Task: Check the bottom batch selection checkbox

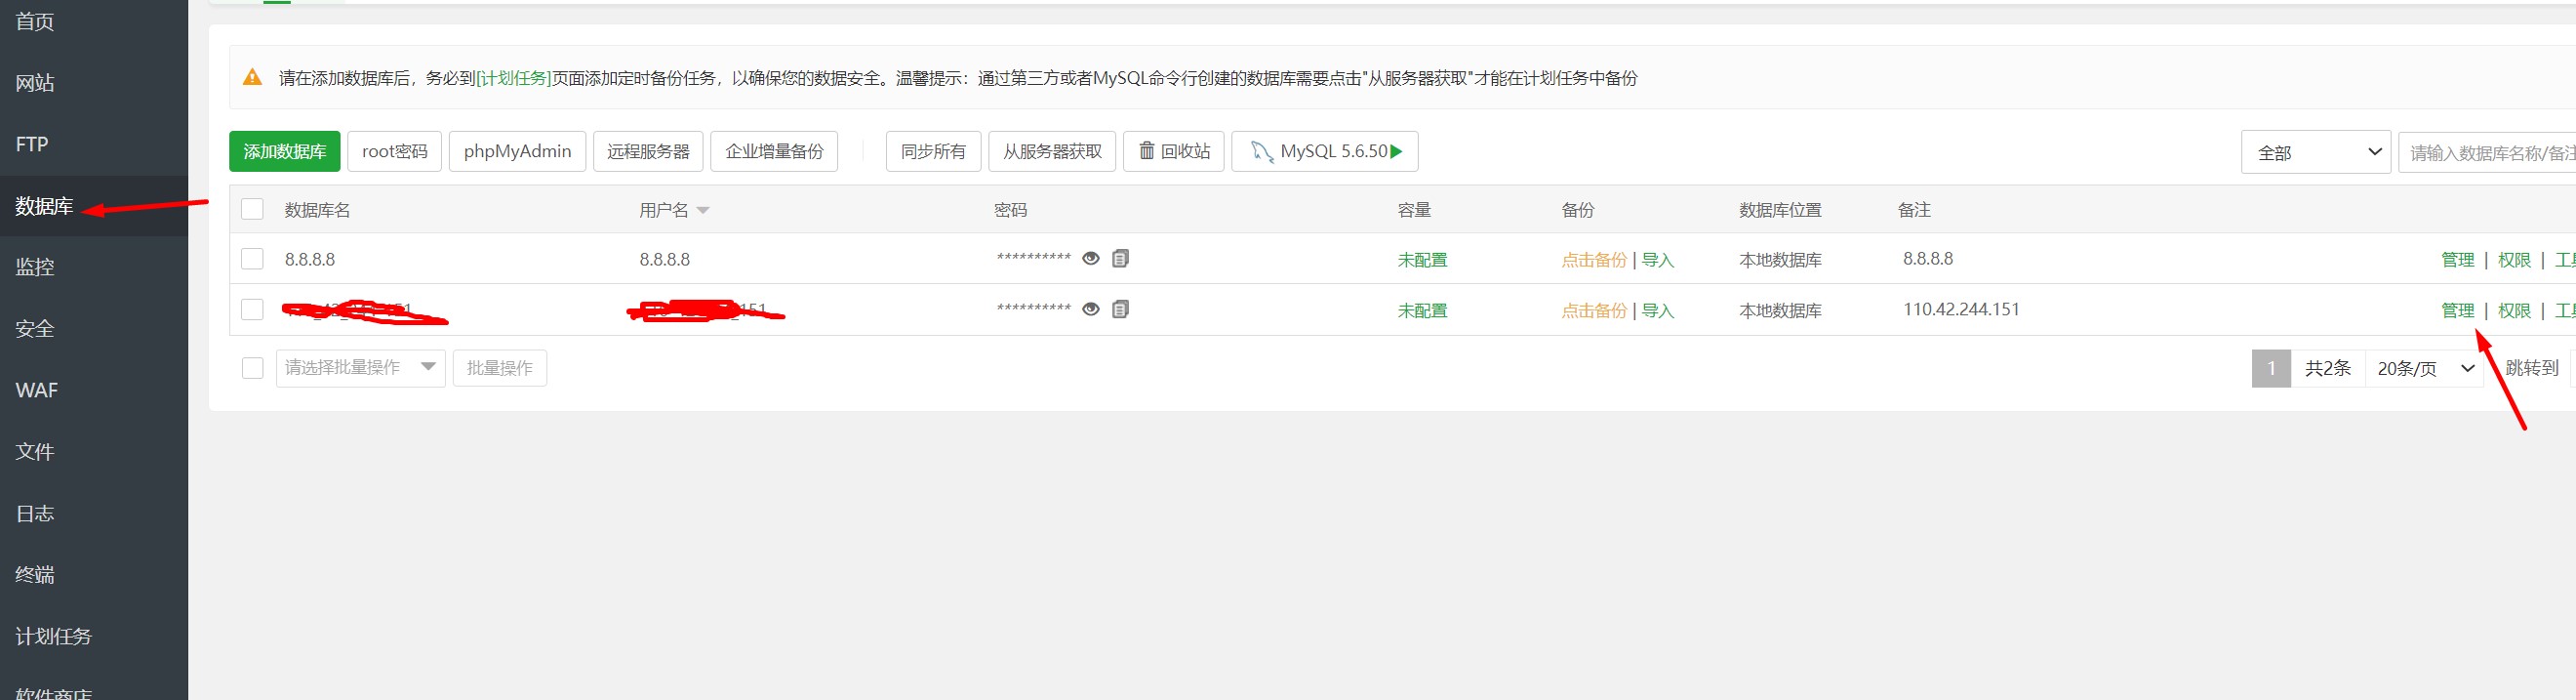Action: [x=252, y=369]
